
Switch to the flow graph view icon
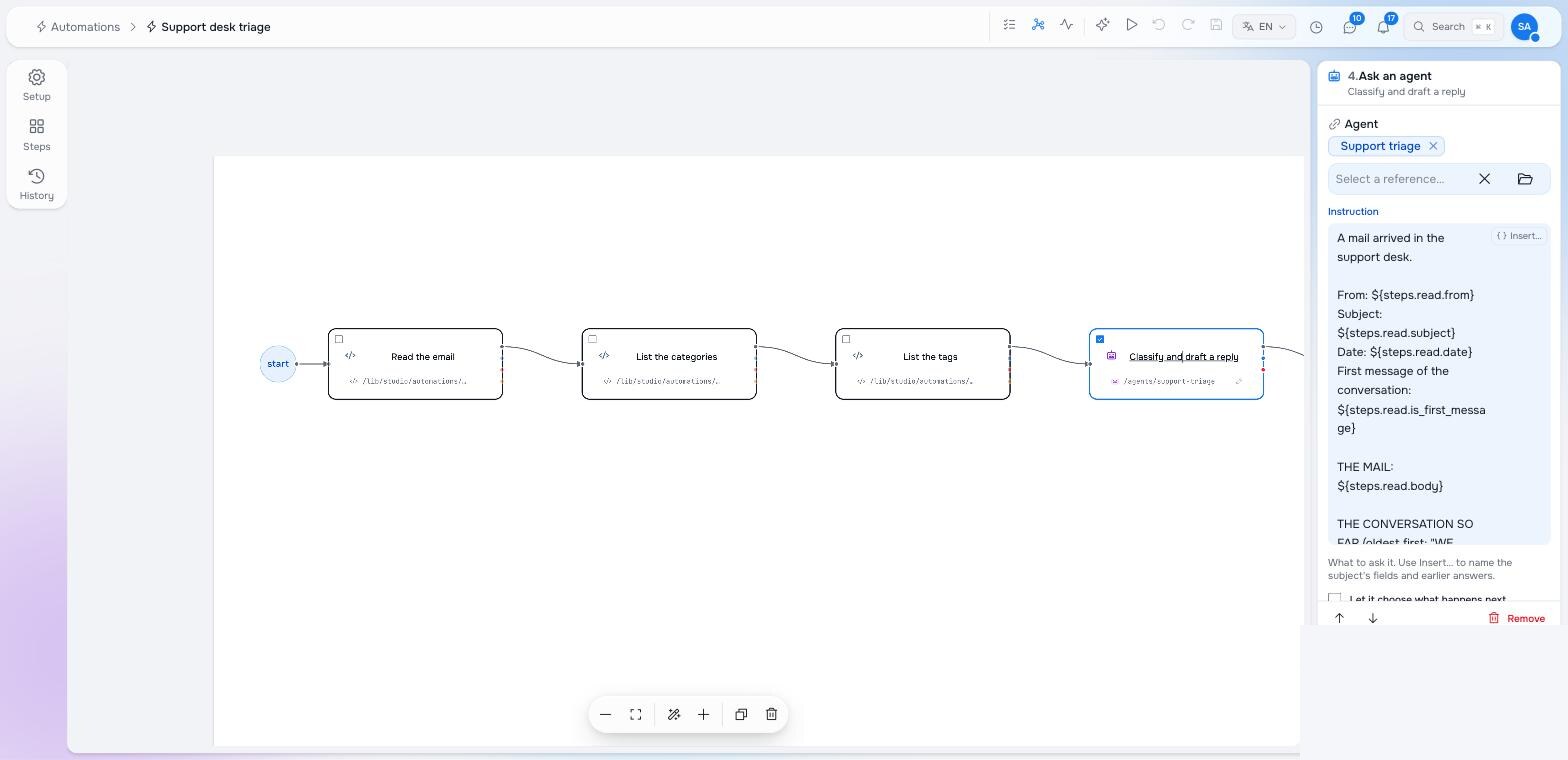(x=1038, y=25)
